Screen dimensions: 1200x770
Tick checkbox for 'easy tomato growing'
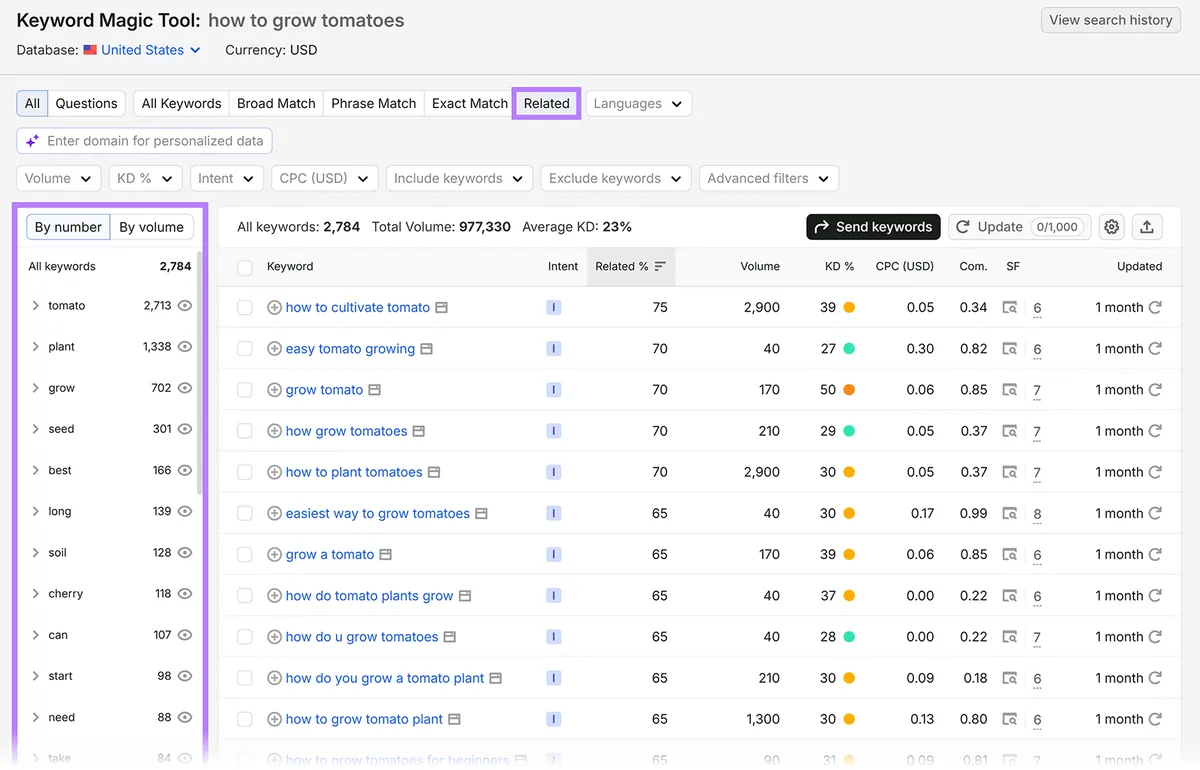point(245,349)
